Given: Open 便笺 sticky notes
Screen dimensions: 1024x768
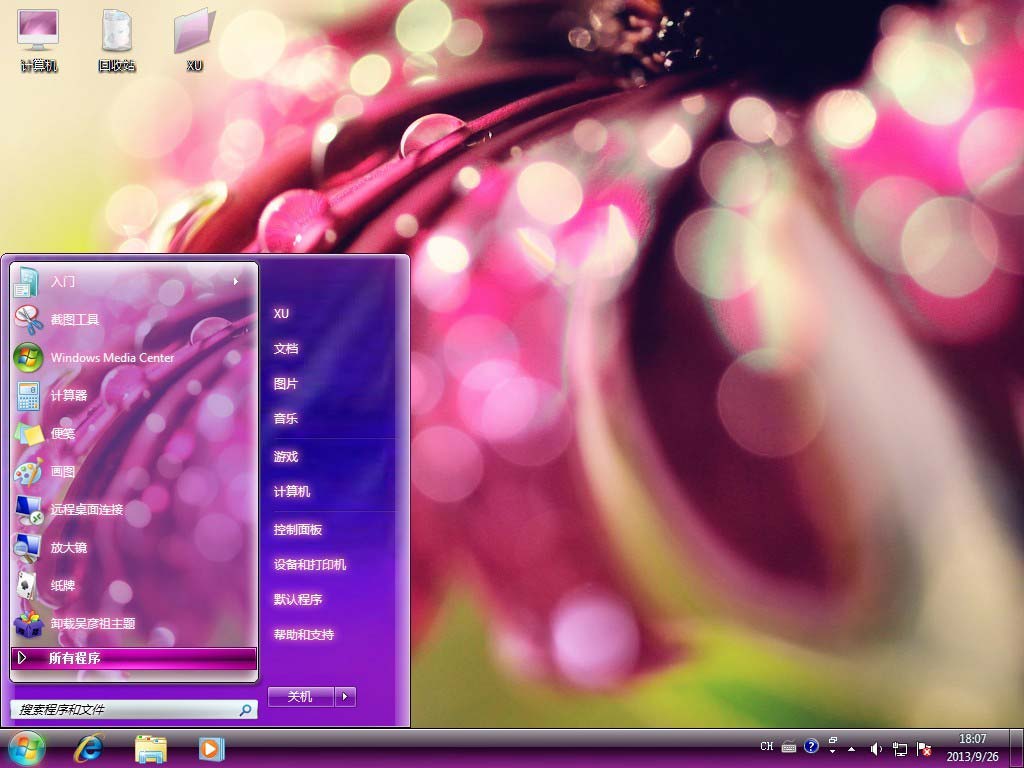Looking at the screenshot, I should (62, 433).
